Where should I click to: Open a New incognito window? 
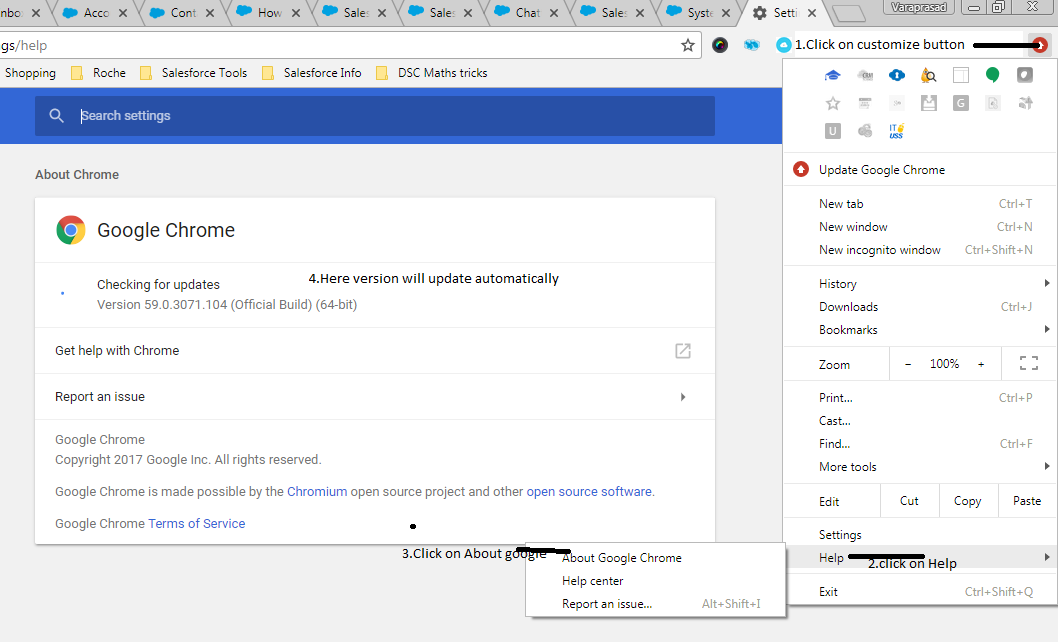click(x=920, y=250)
